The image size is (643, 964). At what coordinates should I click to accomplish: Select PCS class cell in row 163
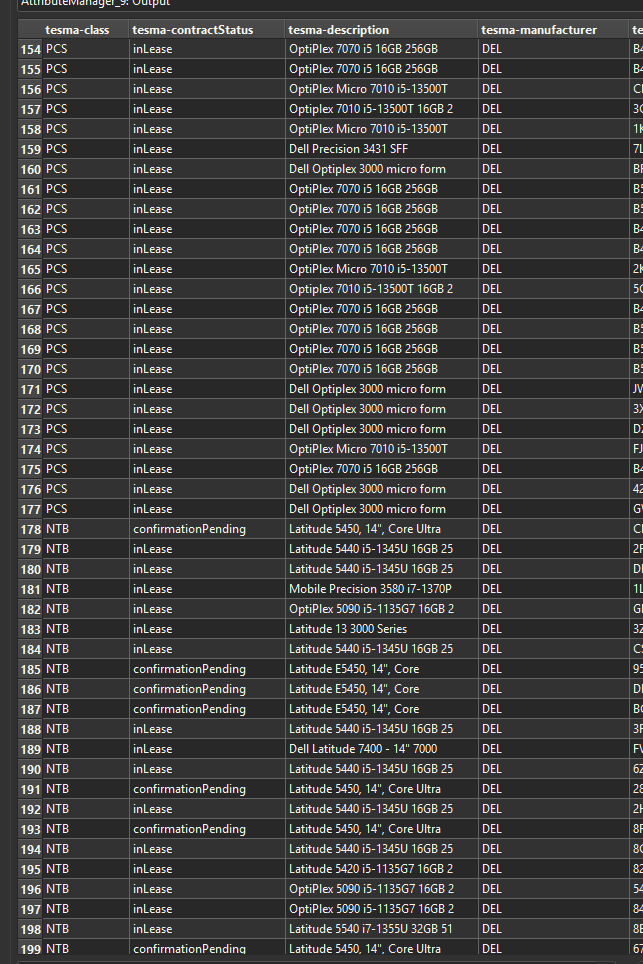[85, 229]
